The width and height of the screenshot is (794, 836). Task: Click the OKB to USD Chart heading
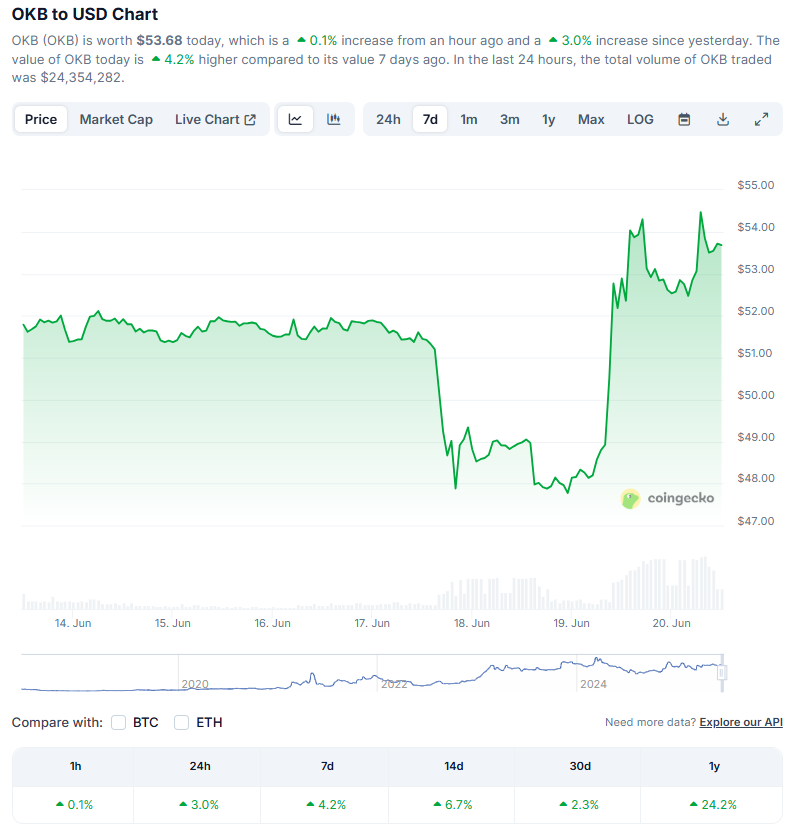(x=85, y=14)
